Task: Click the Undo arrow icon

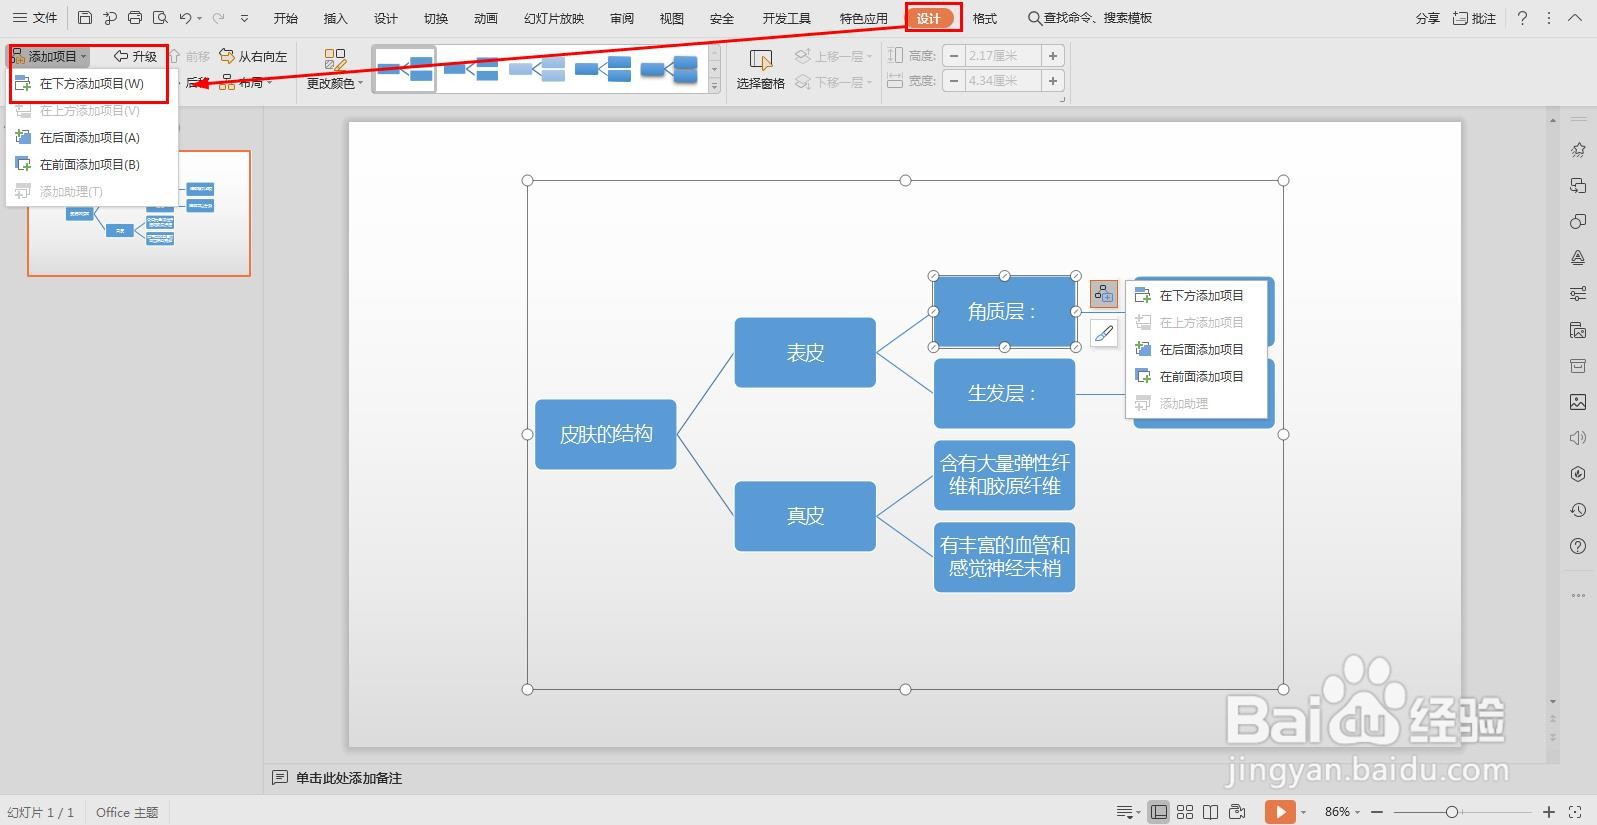Action: (185, 18)
